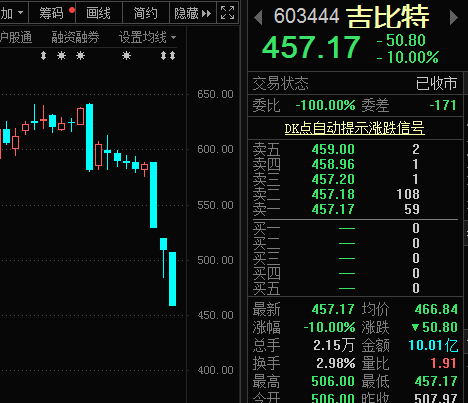
Task: Click the double-arrow icon next to 隐藏
Action: (206, 14)
